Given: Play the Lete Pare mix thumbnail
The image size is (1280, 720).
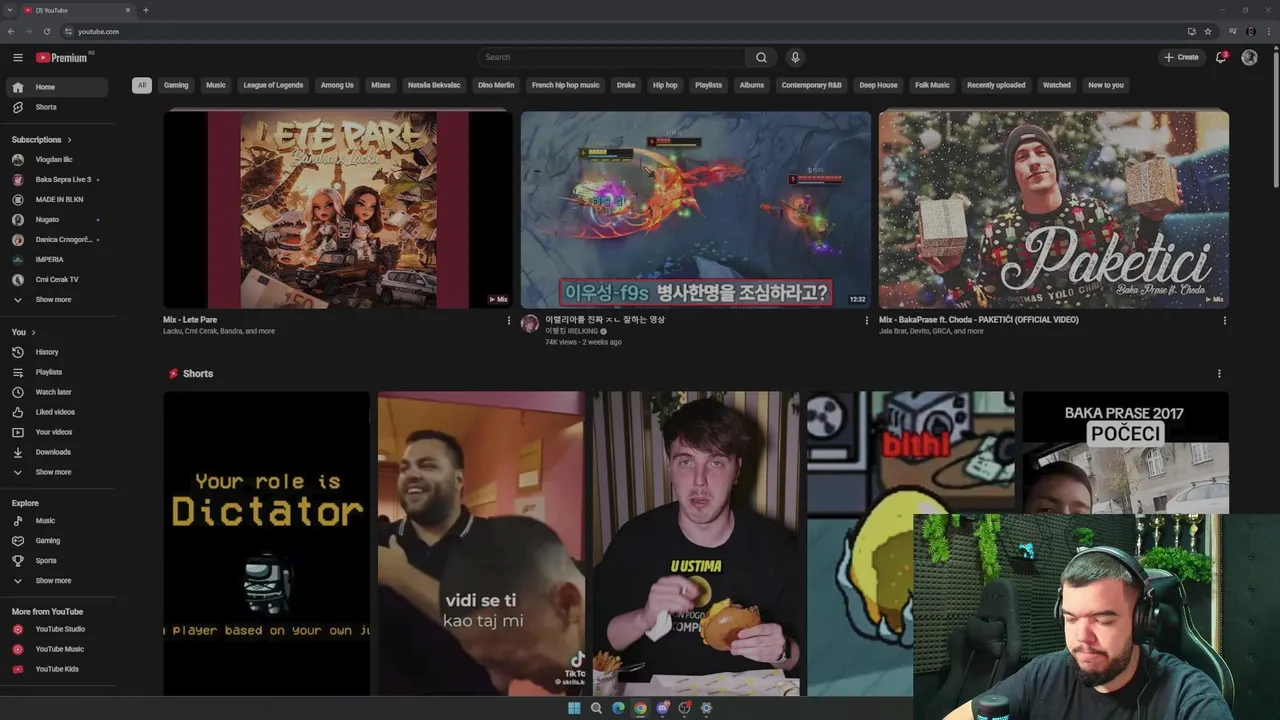Looking at the screenshot, I should pyautogui.click(x=338, y=209).
